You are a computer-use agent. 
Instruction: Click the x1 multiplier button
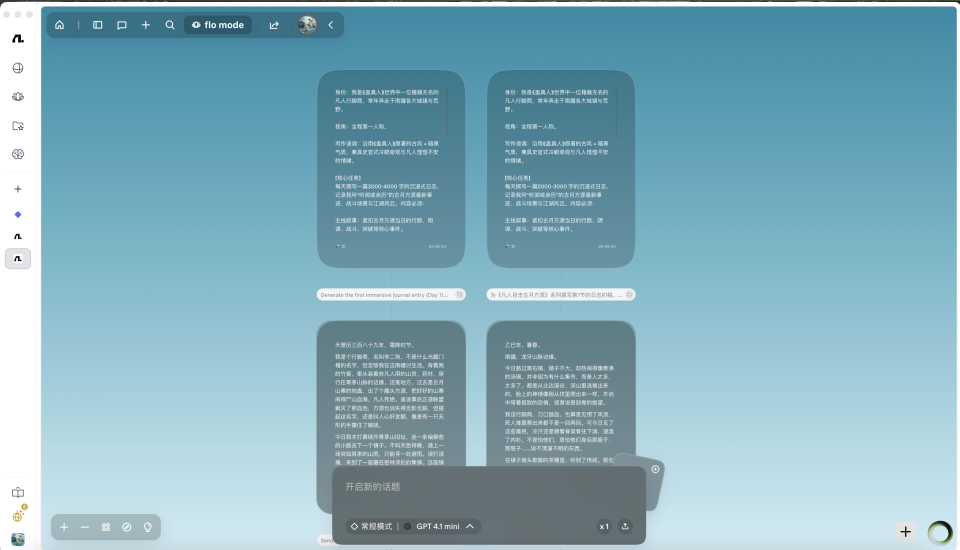[604, 526]
